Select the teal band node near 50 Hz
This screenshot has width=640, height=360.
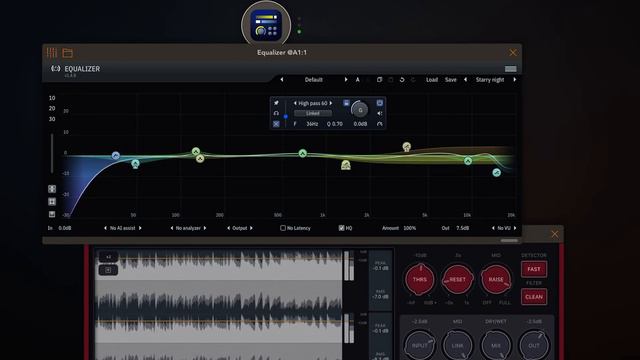[x=136, y=164]
